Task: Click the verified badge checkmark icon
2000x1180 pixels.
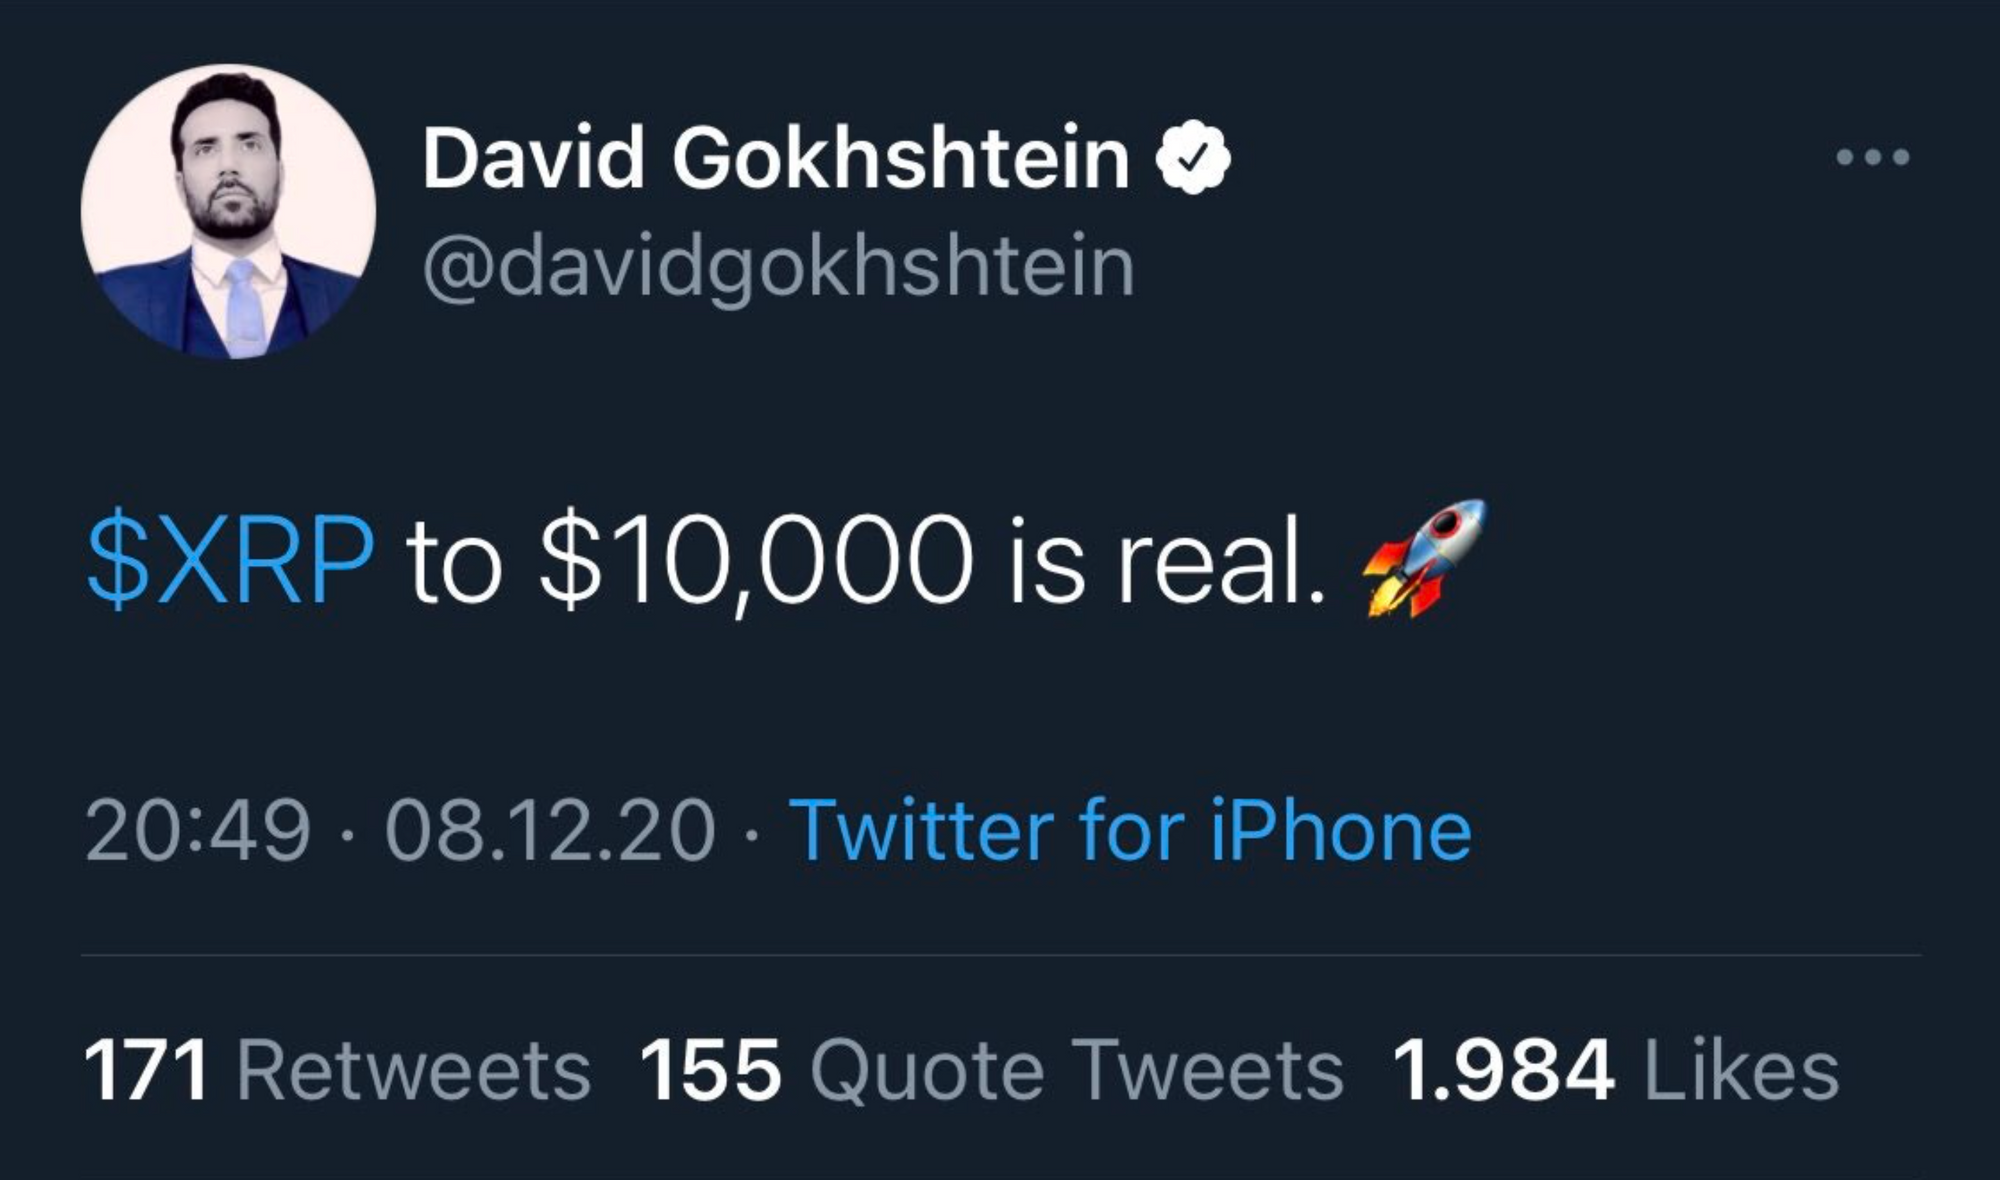Action: tap(1192, 157)
